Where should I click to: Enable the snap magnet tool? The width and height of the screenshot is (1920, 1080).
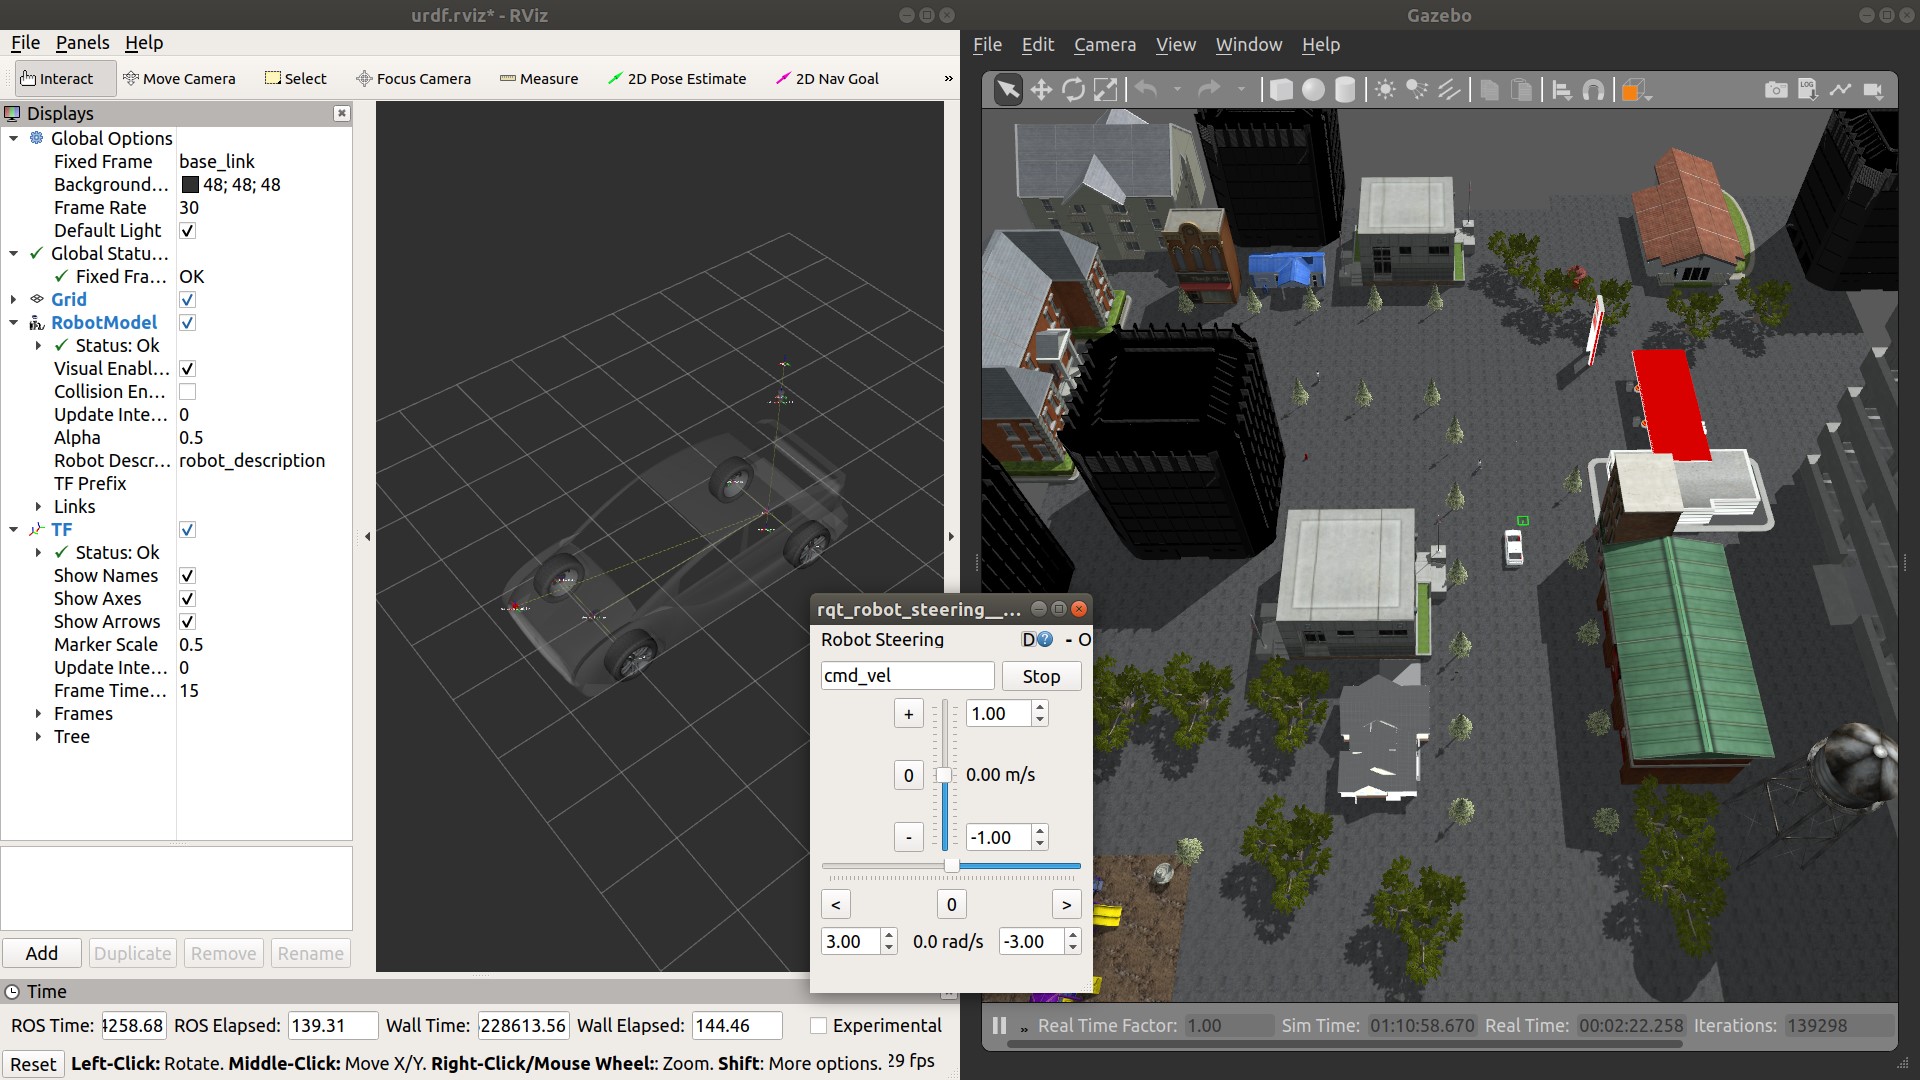[x=1594, y=90]
